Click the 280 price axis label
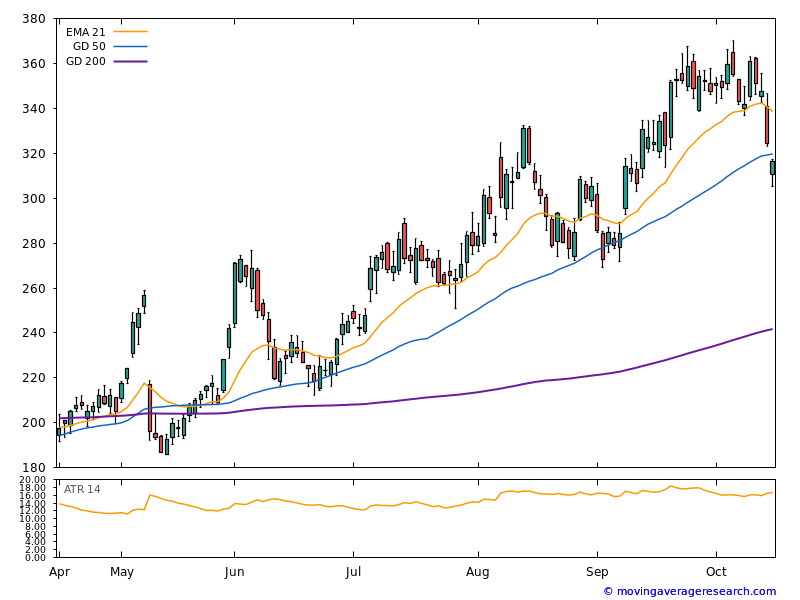This screenshot has height=600, width=800. coord(34,243)
